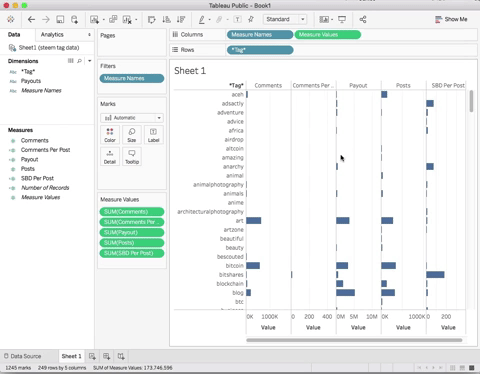
Task: Select the Sheet 1 tab
Action: tap(71, 356)
